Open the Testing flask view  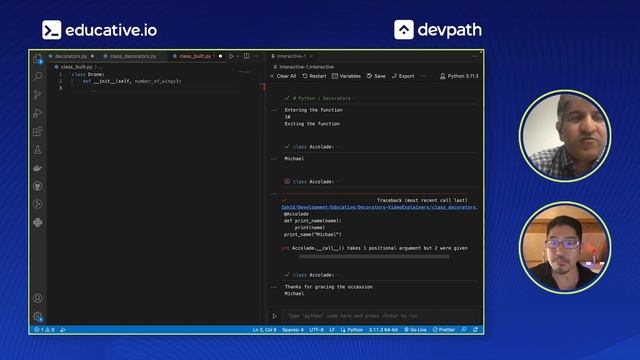pyautogui.click(x=38, y=149)
